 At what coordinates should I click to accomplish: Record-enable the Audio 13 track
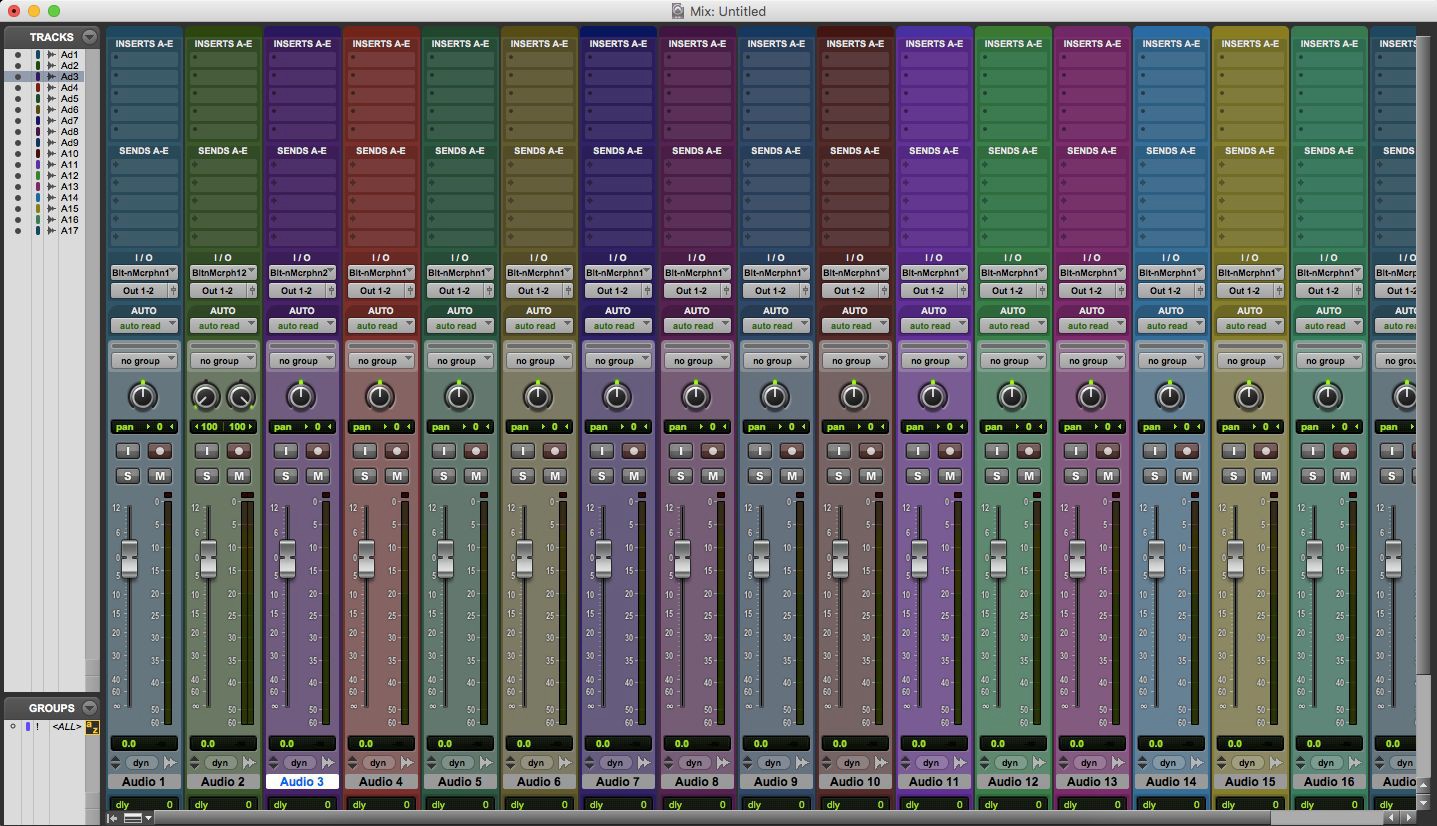(1108, 452)
